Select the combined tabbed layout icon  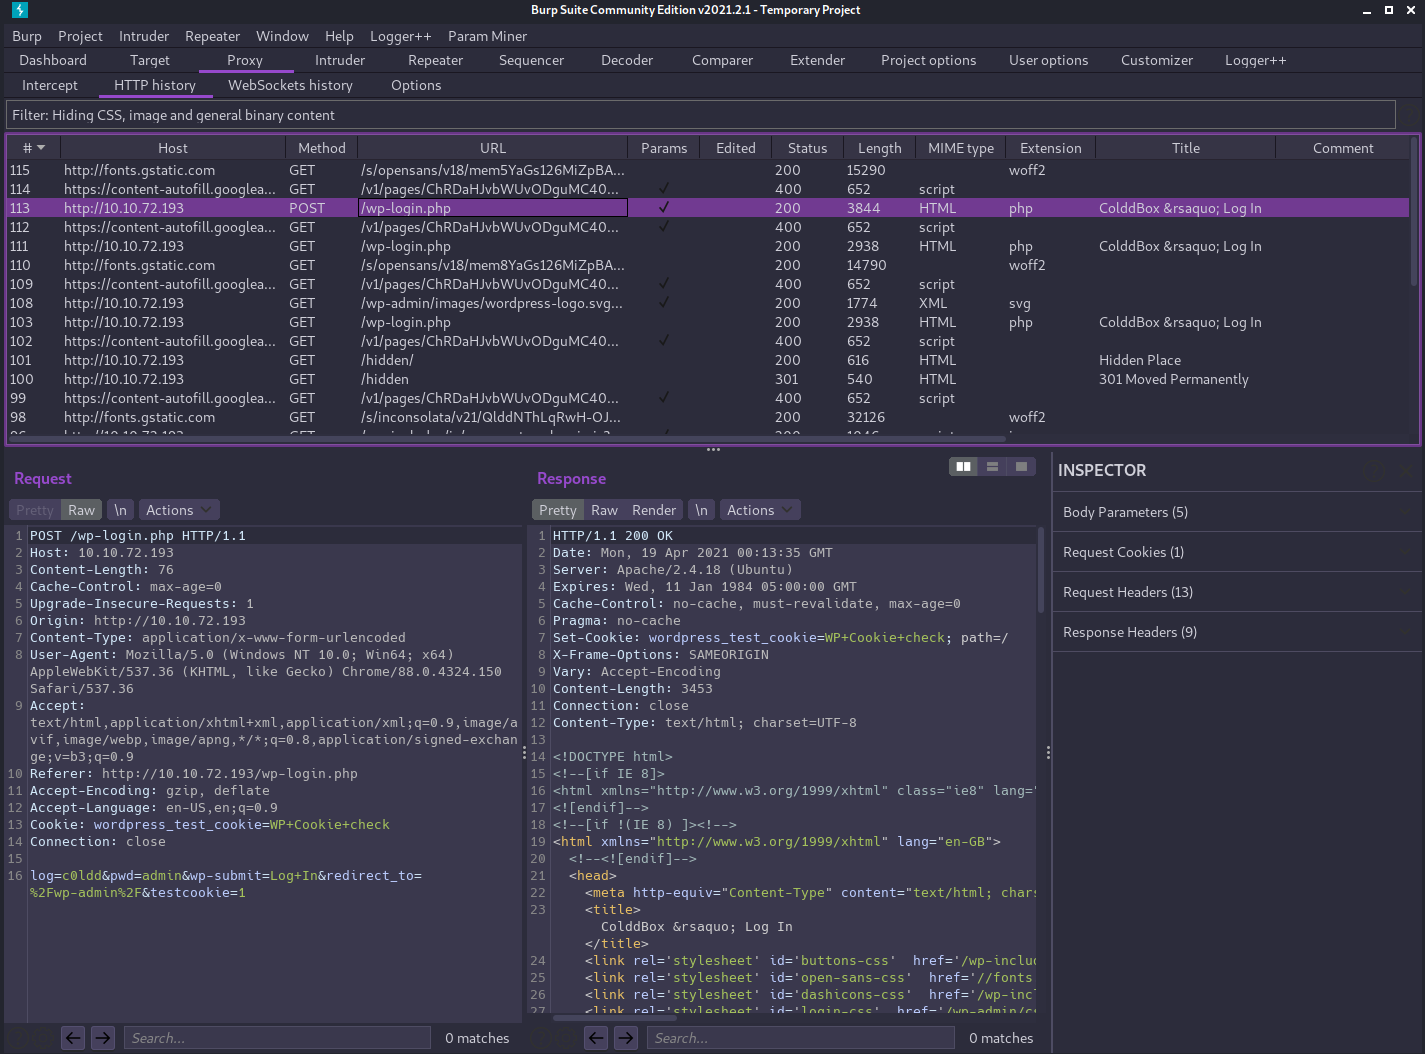[x=1021, y=466]
